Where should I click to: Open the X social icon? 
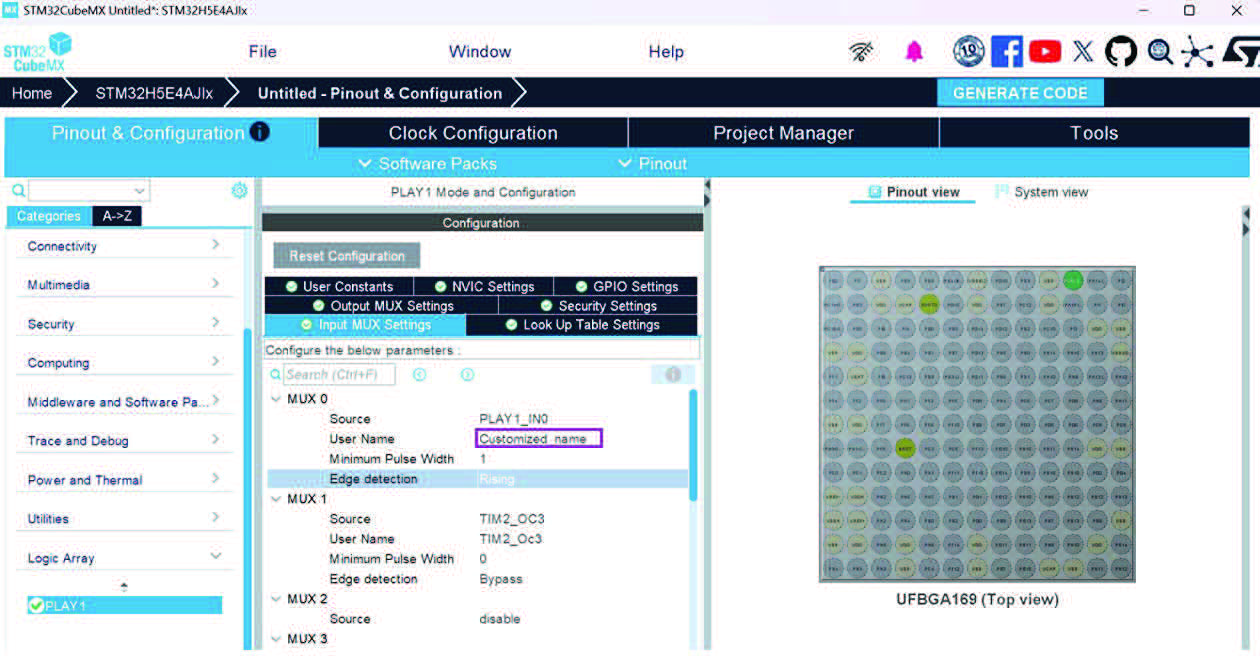coord(1083,52)
